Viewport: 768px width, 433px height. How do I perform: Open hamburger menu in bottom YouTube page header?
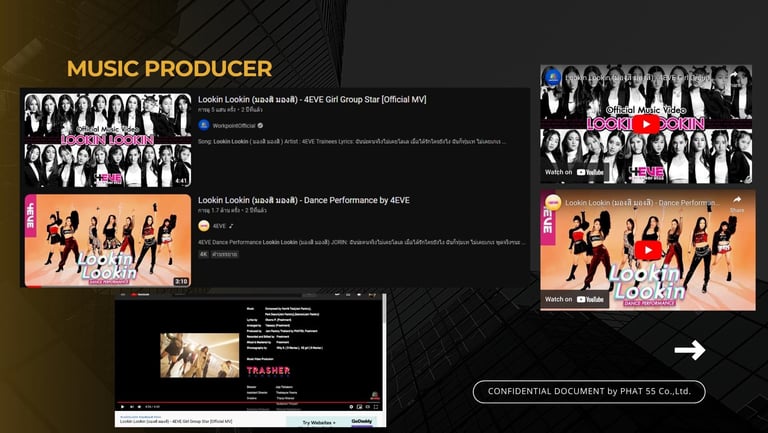[123, 294]
